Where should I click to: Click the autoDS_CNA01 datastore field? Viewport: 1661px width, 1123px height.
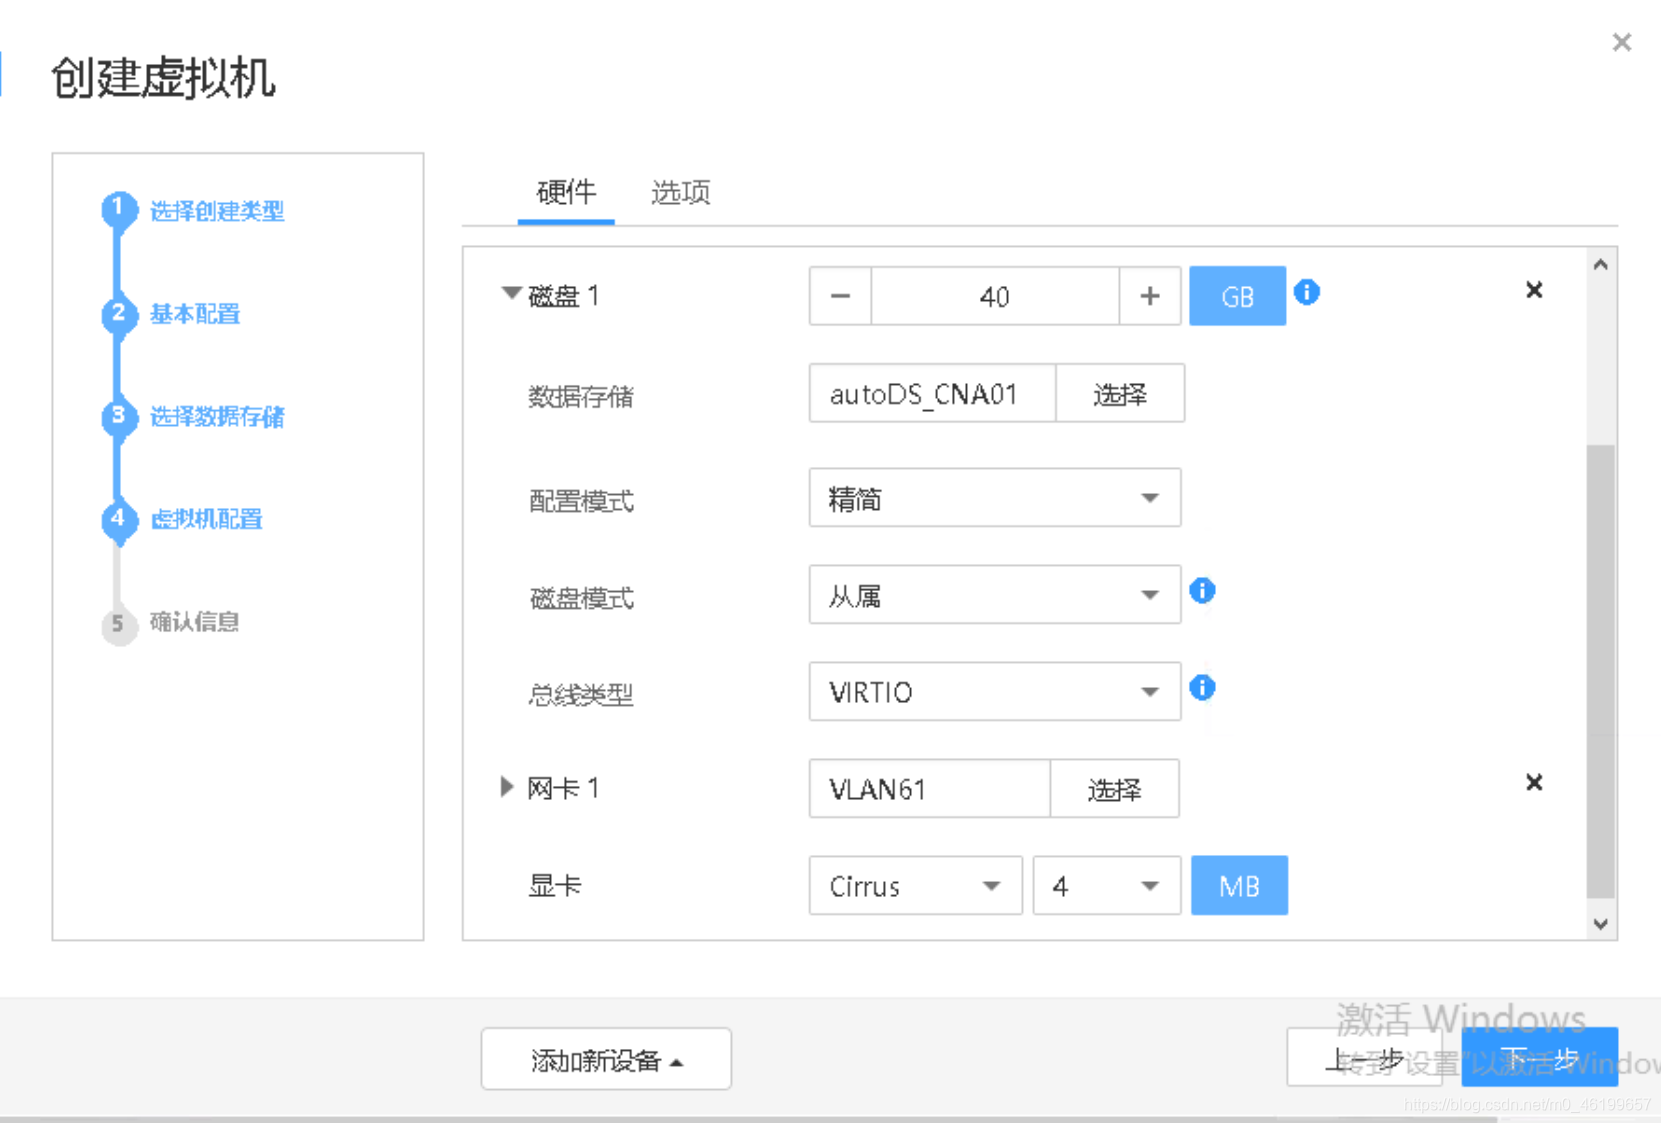pyautogui.click(x=933, y=394)
